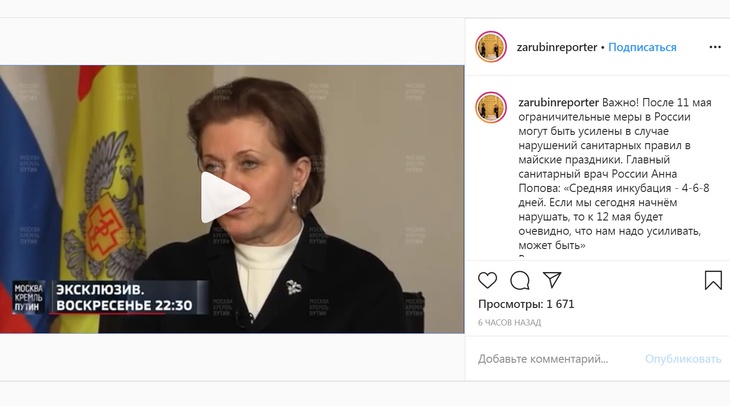Viewport: 730px width, 406px height.
Task: Save the post with the bookmark icon
Action: pyautogui.click(x=713, y=280)
